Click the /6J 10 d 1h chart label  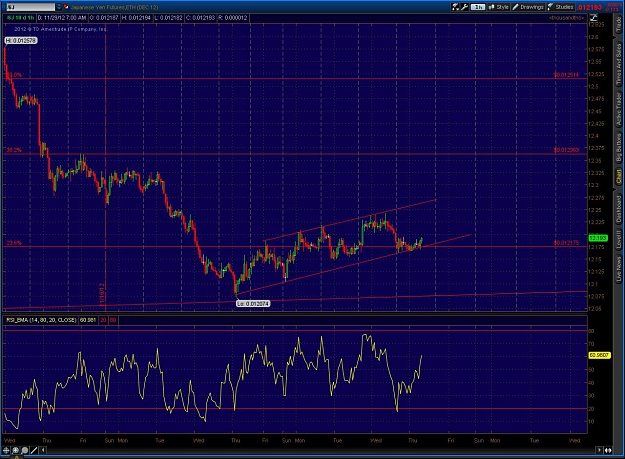point(20,18)
